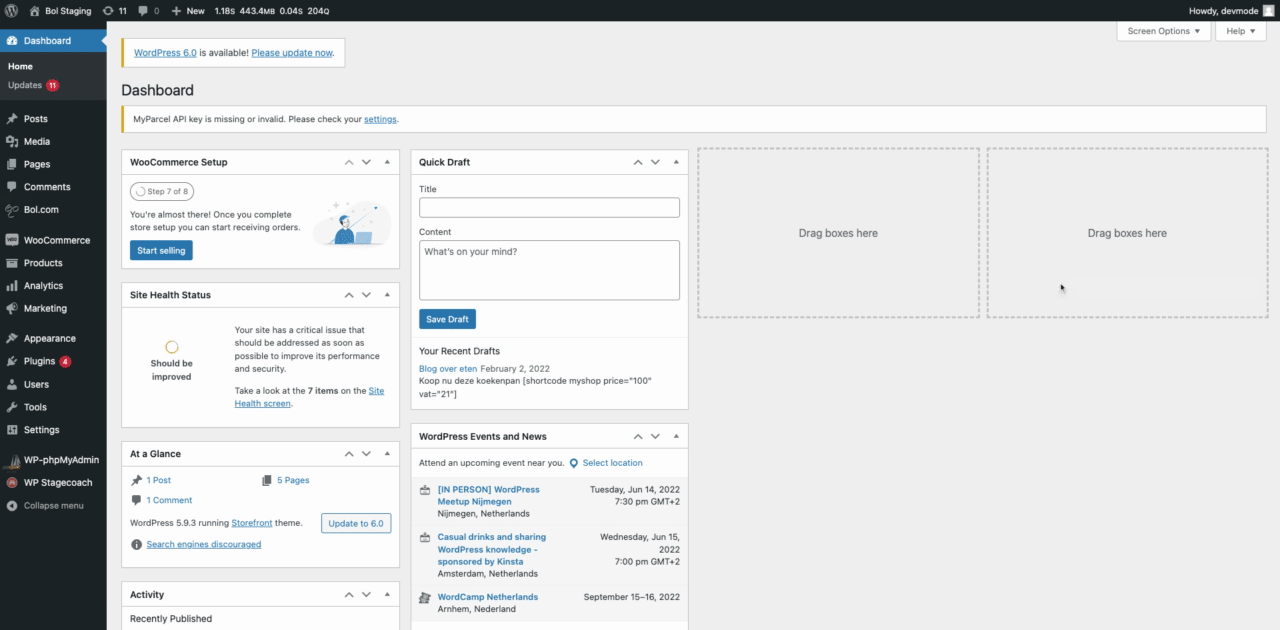Open the WordPress logo menu in admin bar
The image size is (1280, 630).
(11, 11)
